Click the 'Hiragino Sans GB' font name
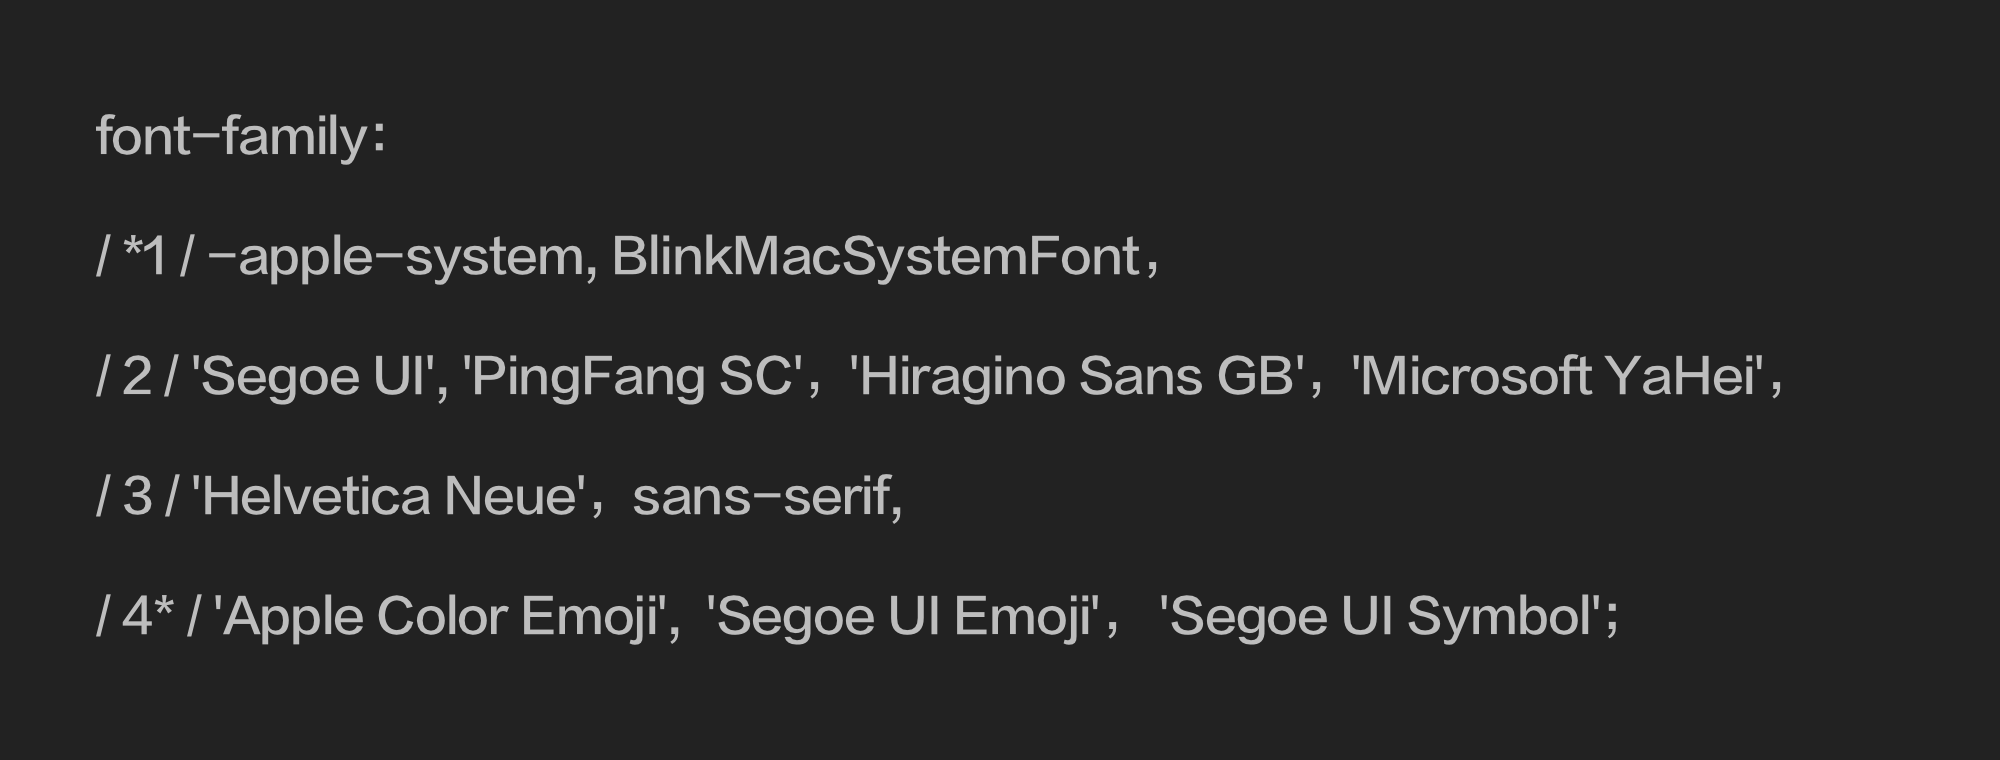The image size is (2000, 760). pos(1076,377)
